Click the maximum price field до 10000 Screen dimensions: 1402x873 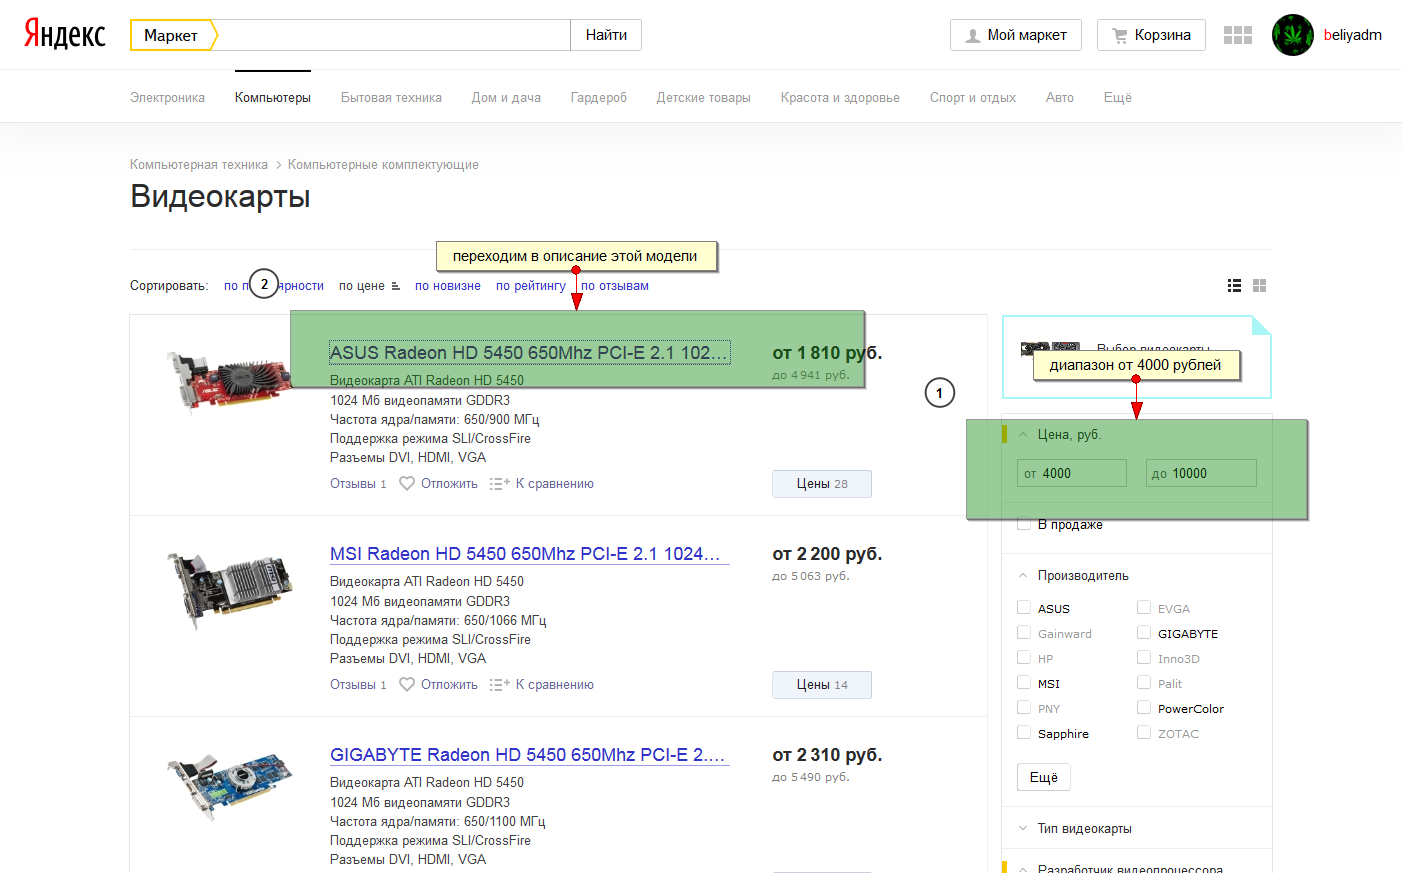[1201, 473]
